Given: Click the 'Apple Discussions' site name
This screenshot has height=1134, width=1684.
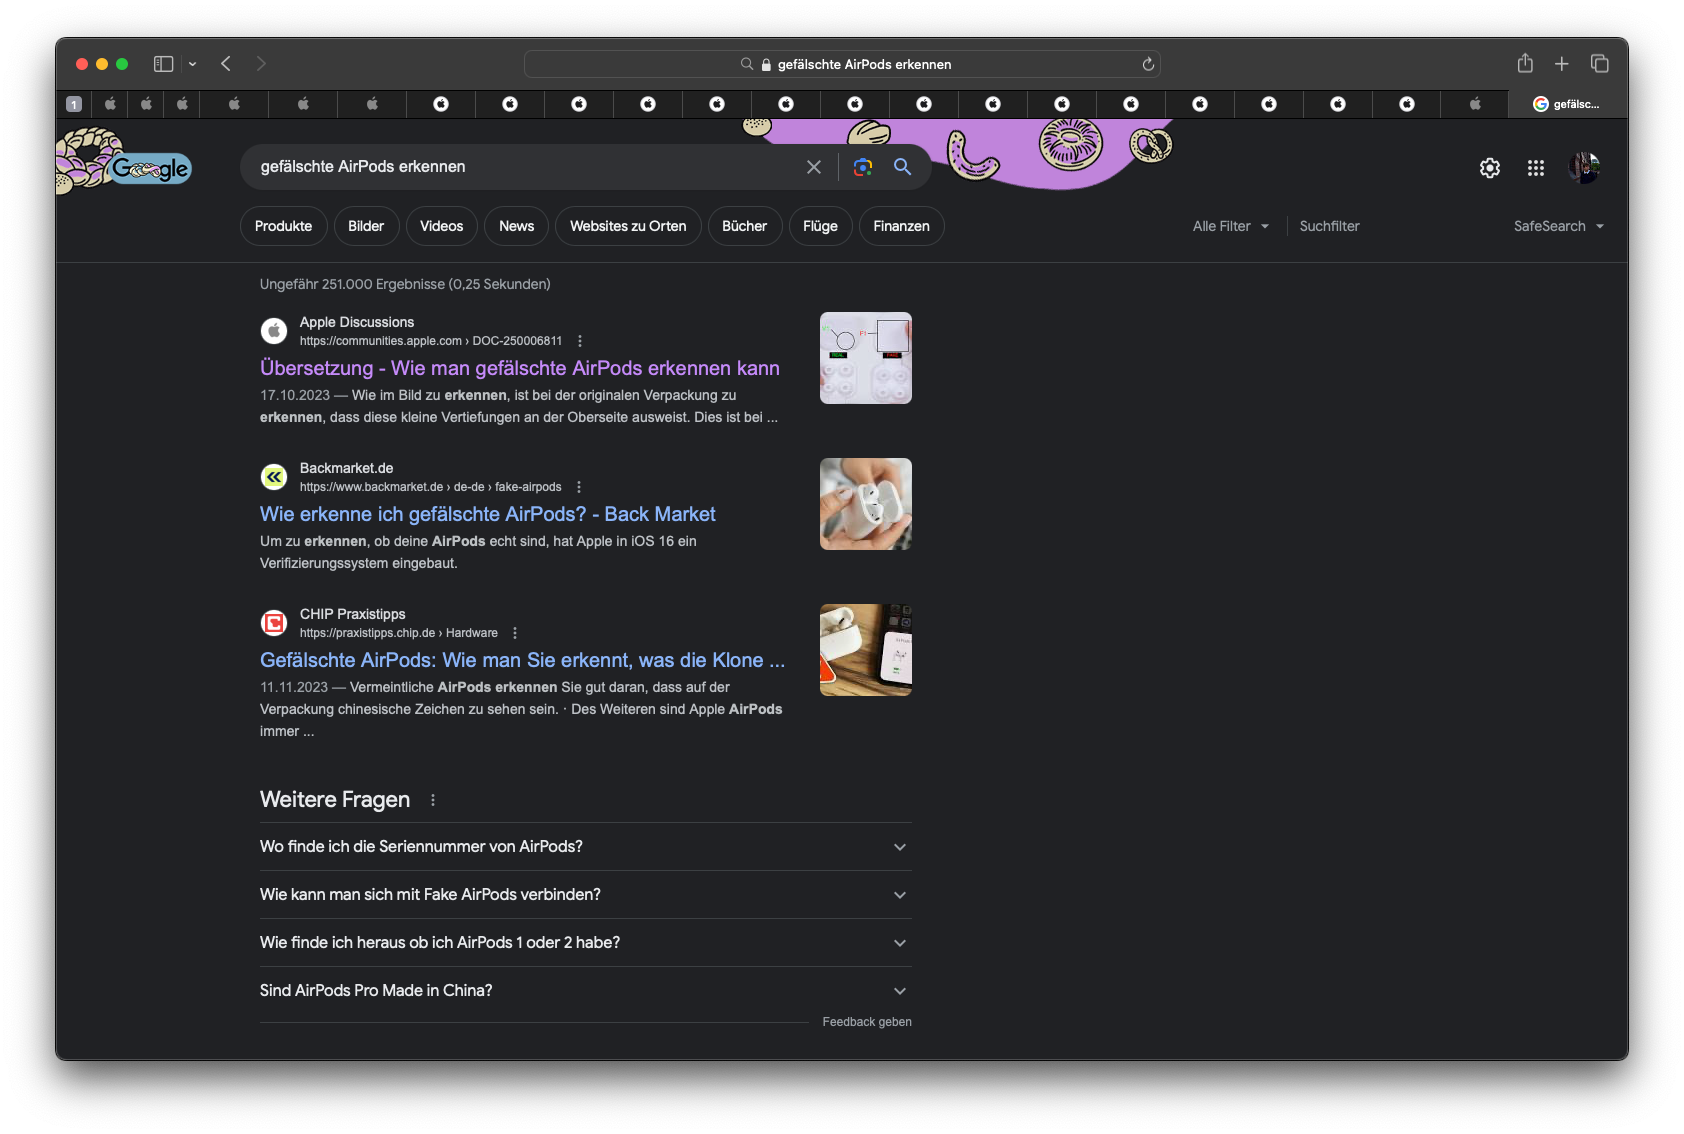Looking at the screenshot, I should 357,322.
